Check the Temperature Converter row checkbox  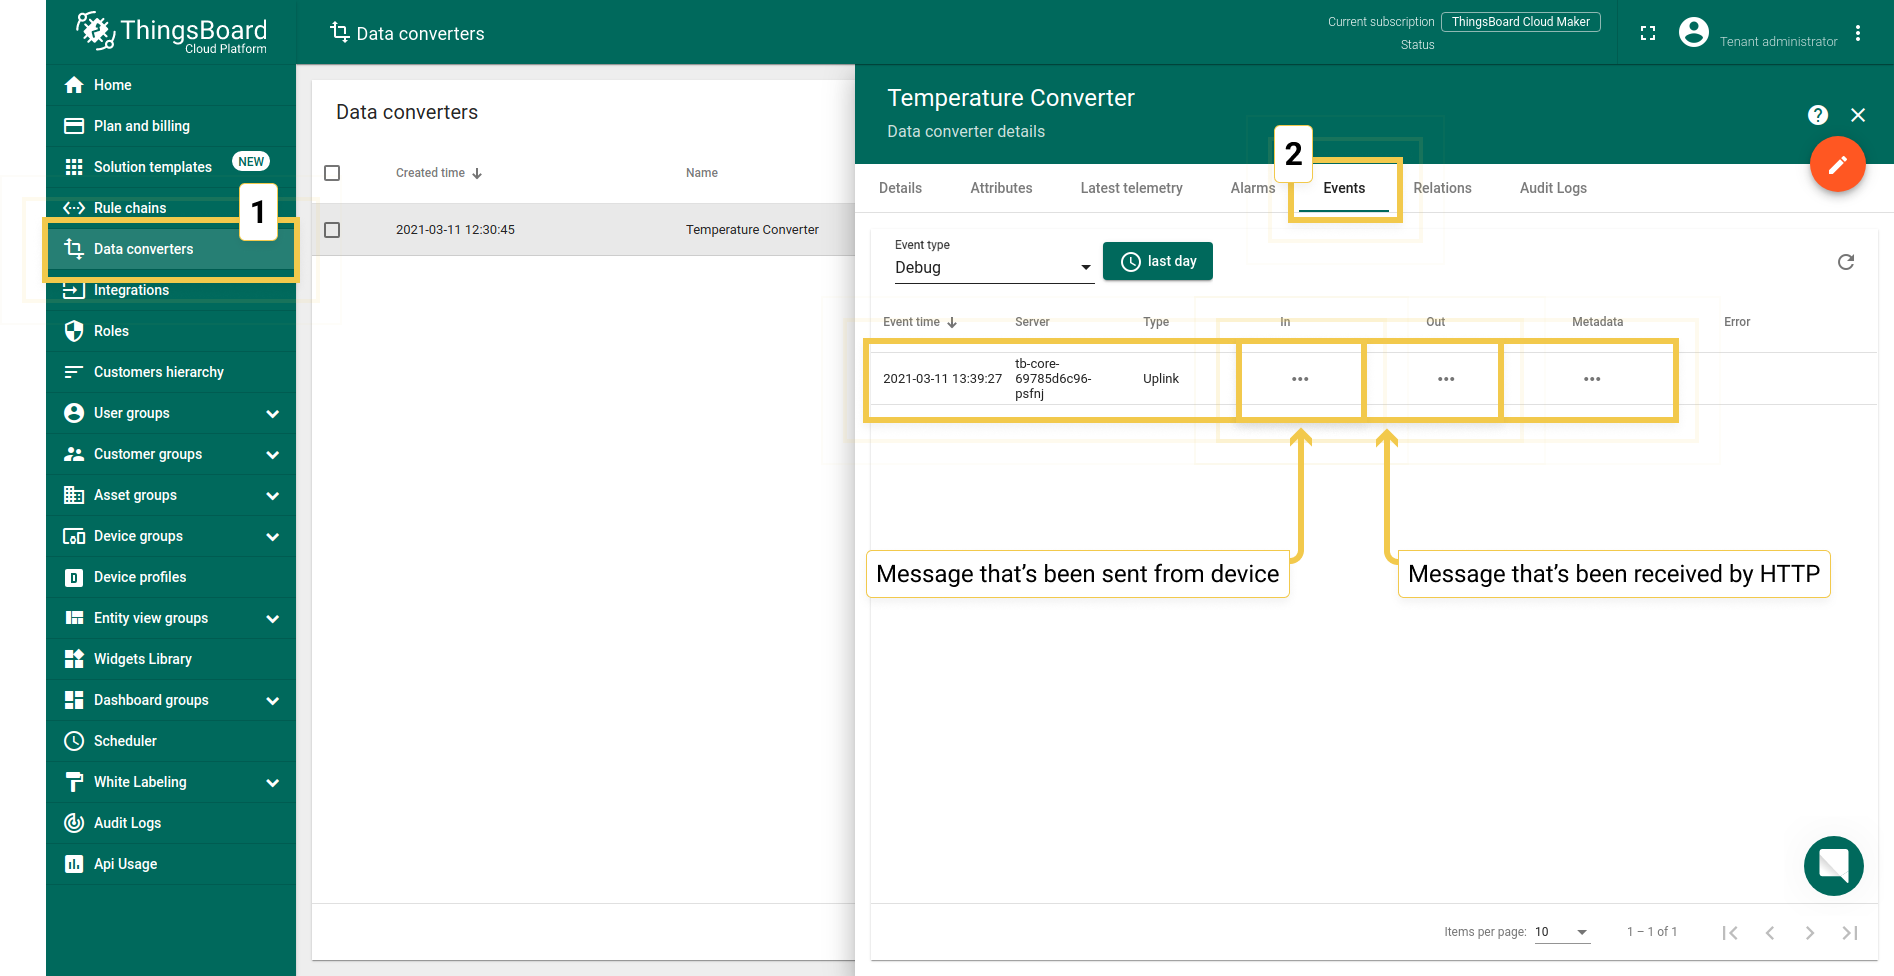tap(332, 230)
